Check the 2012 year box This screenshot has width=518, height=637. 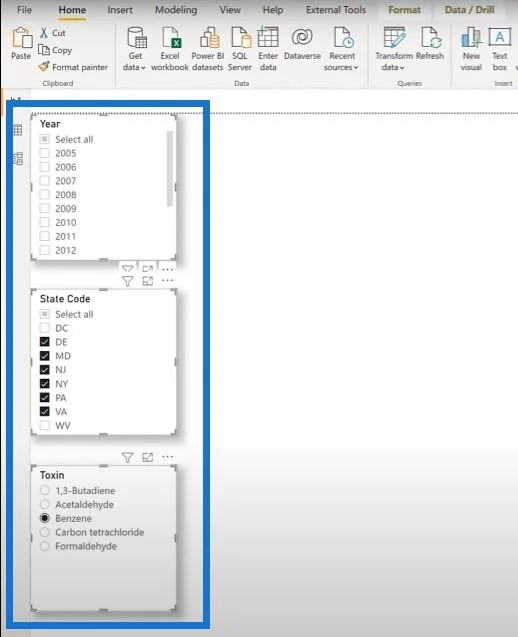45,250
